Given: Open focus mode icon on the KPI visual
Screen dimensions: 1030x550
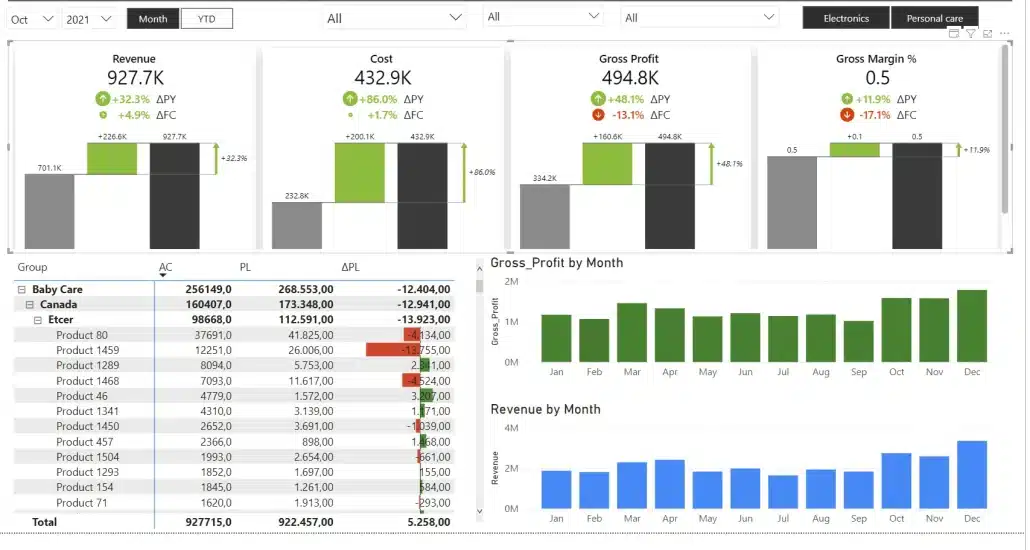Looking at the screenshot, I should (987, 34).
